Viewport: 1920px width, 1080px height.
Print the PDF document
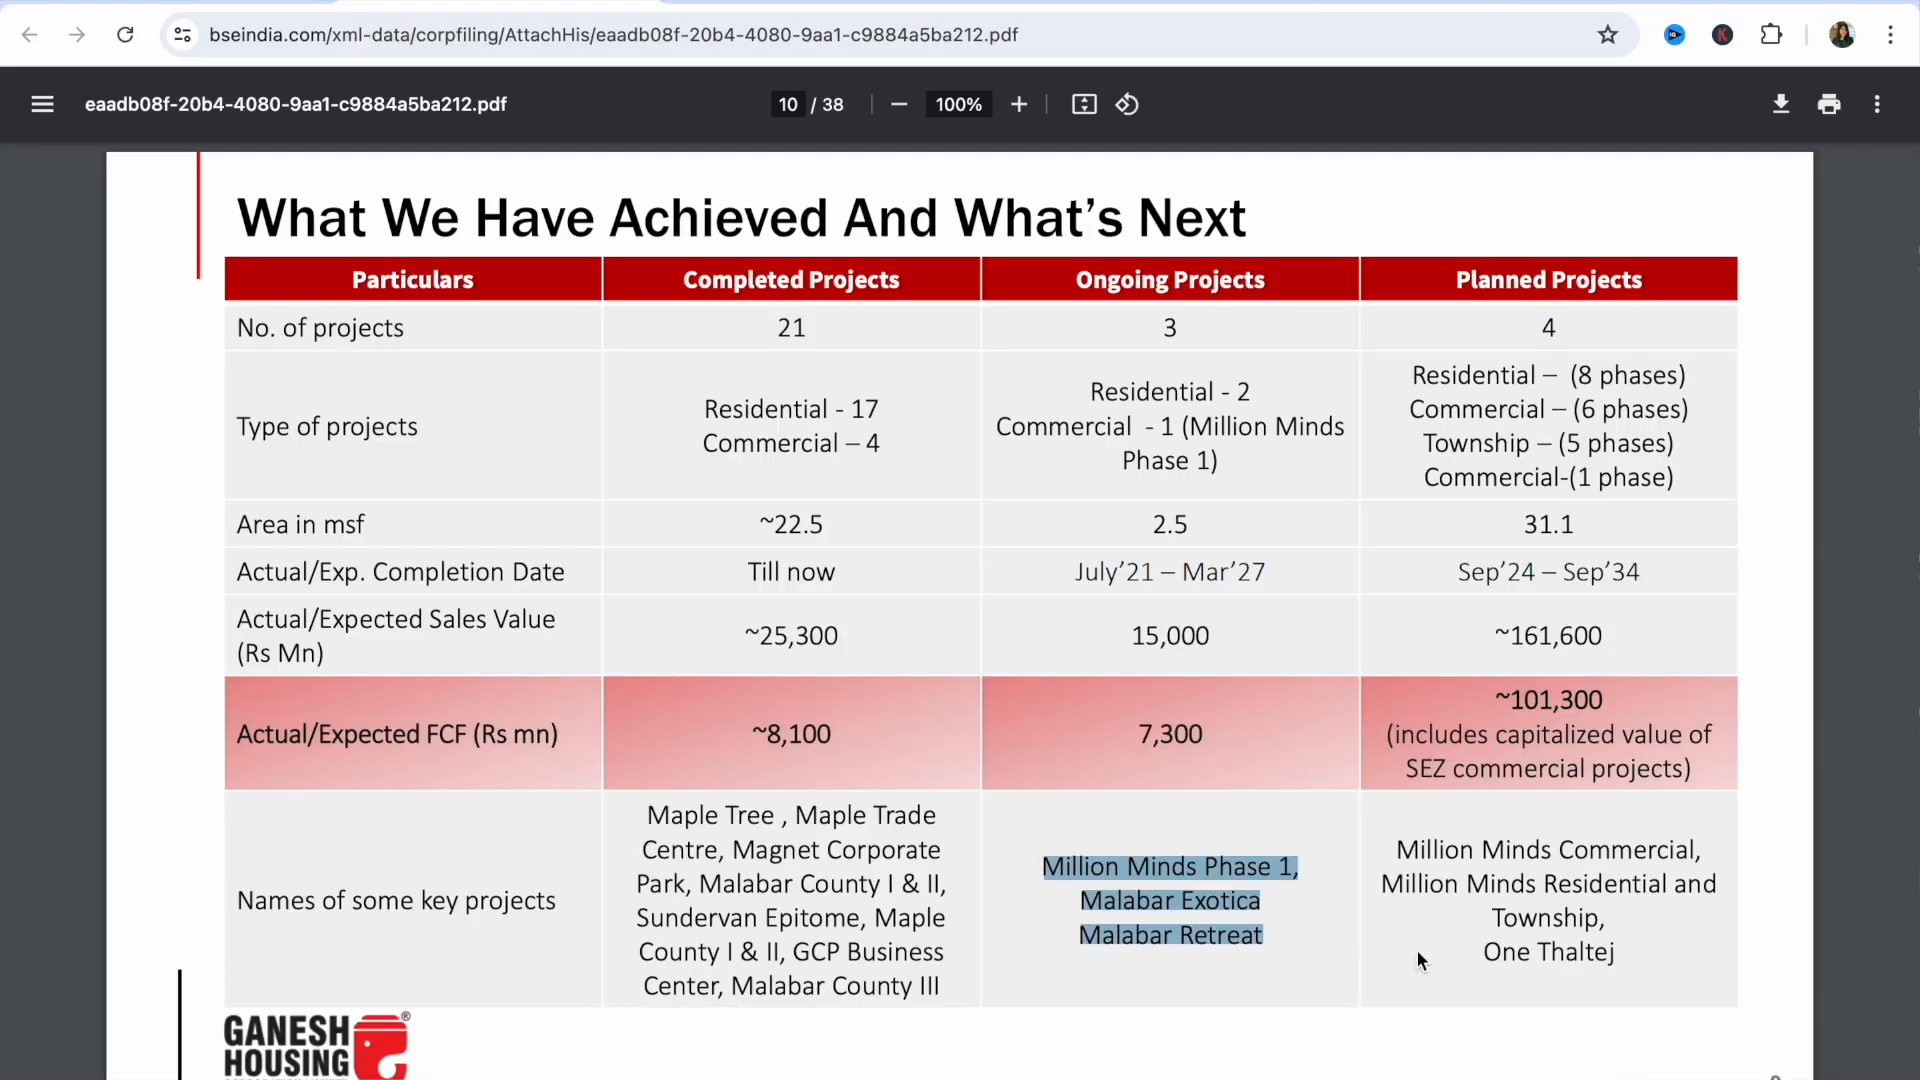click(x=1829, y=104)
